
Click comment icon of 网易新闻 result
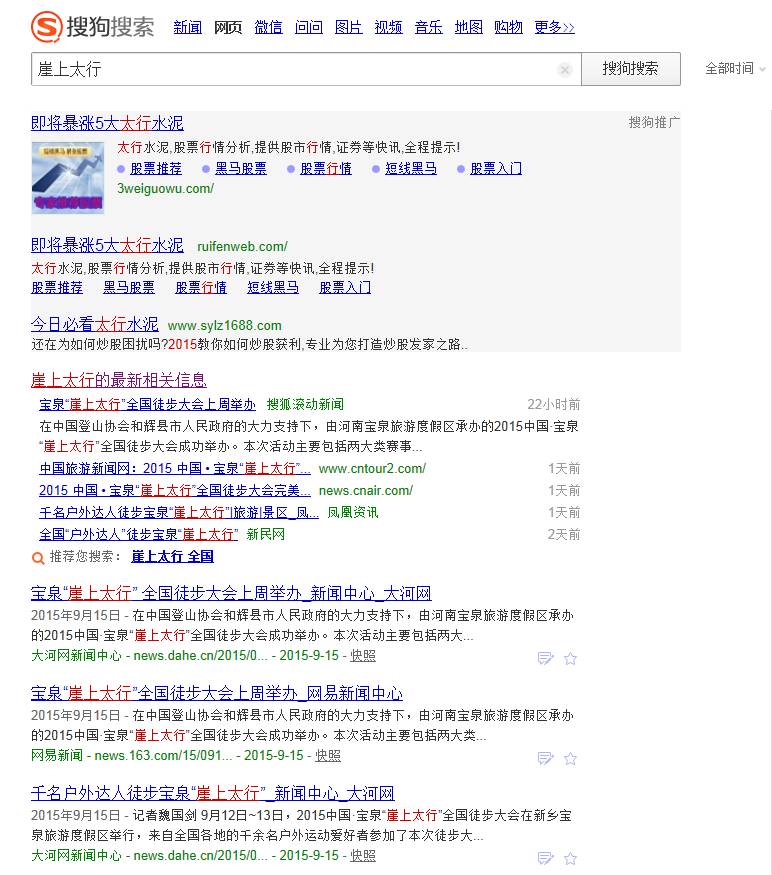click(x=545, y=758)
